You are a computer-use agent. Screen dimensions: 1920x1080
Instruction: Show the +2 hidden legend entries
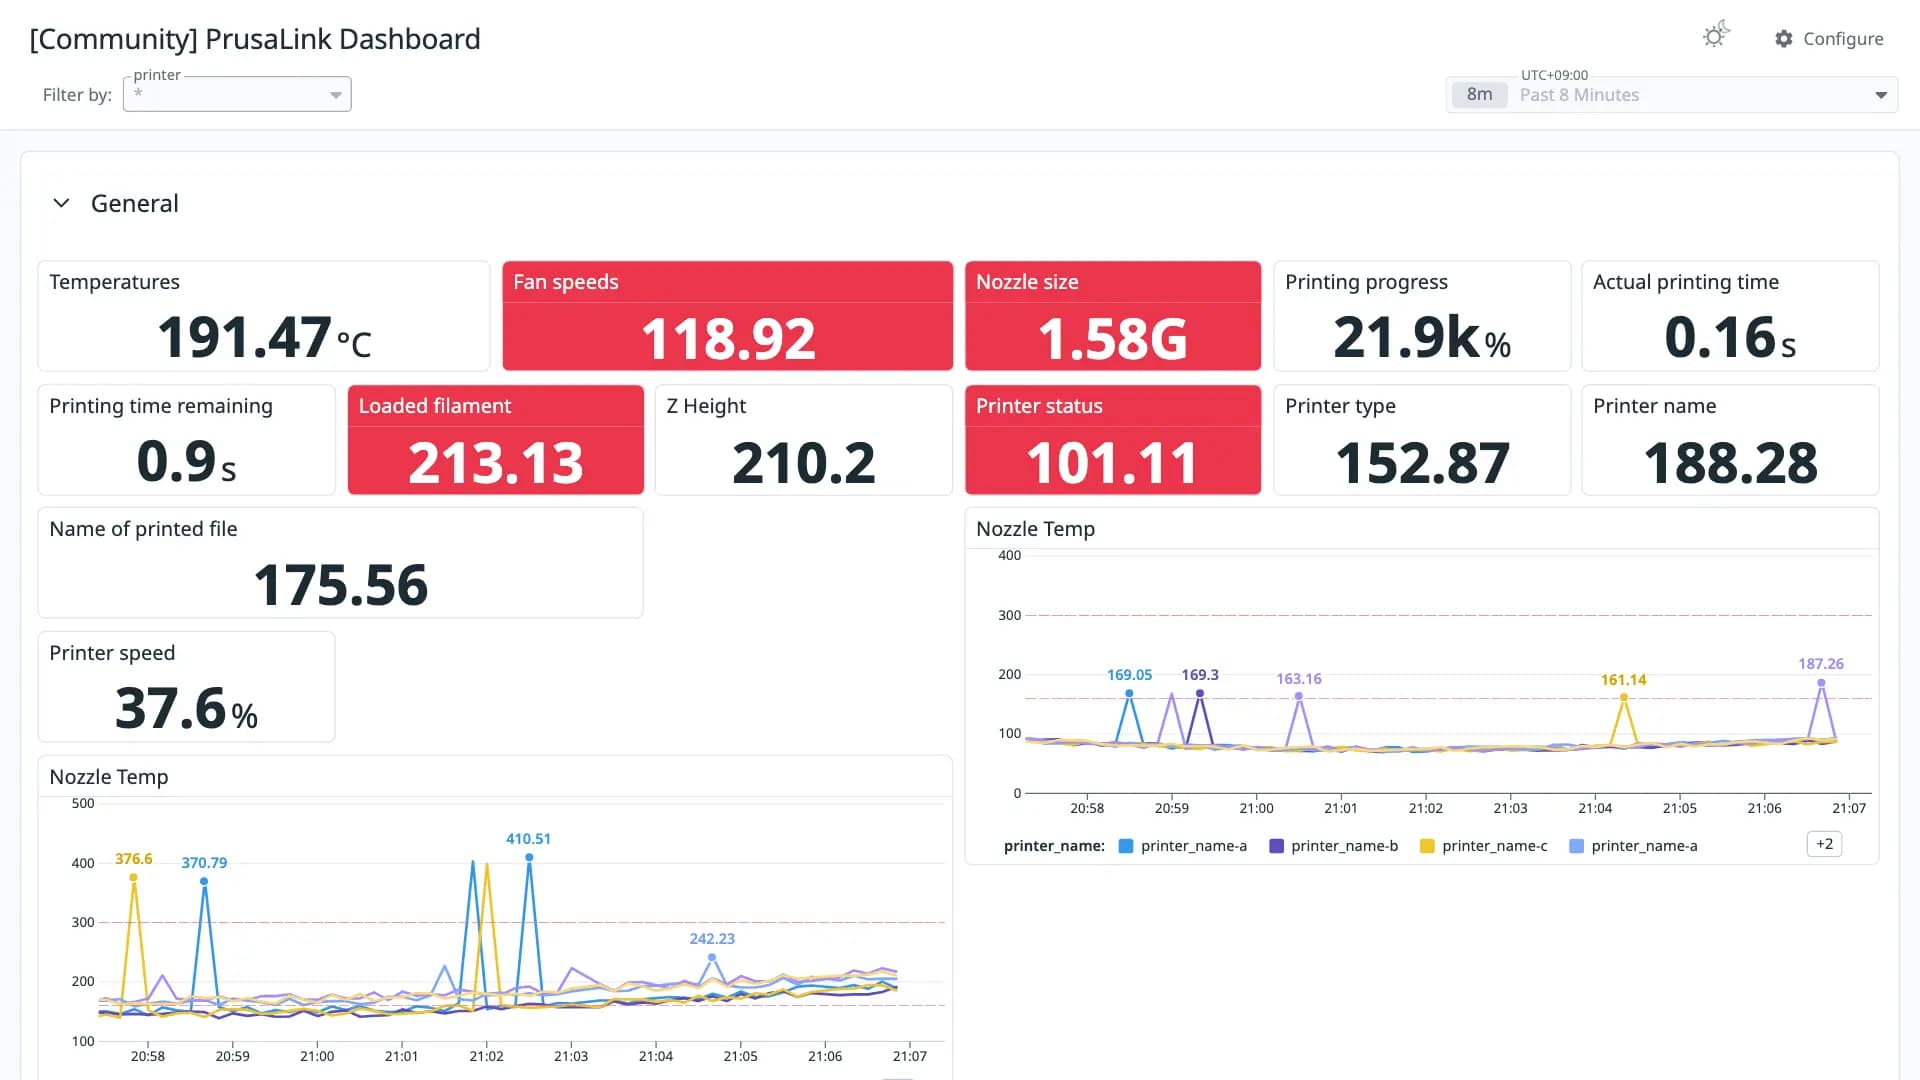click(1824, 844)
